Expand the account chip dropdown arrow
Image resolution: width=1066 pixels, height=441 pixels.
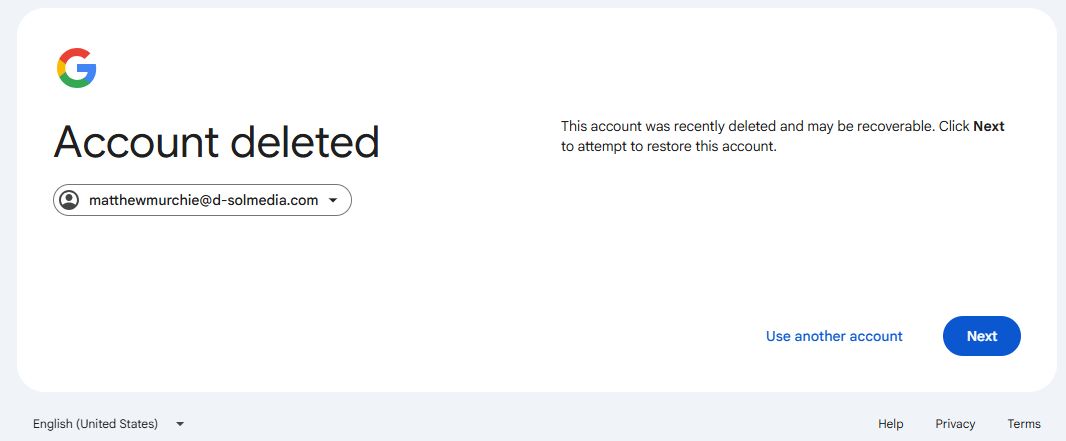coord(333,200)
